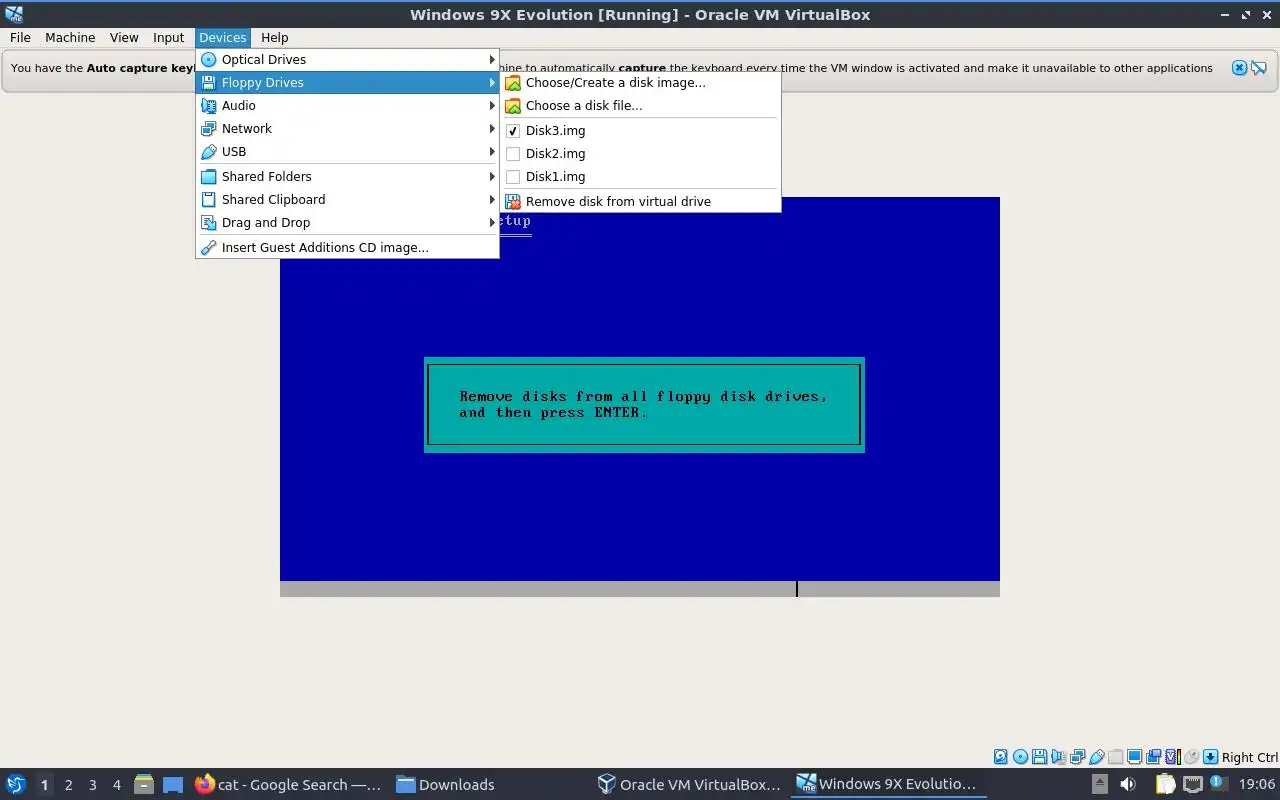Click the display status bar icon
This screenshot has height=800, width=1280.
tap(1135, 757)
